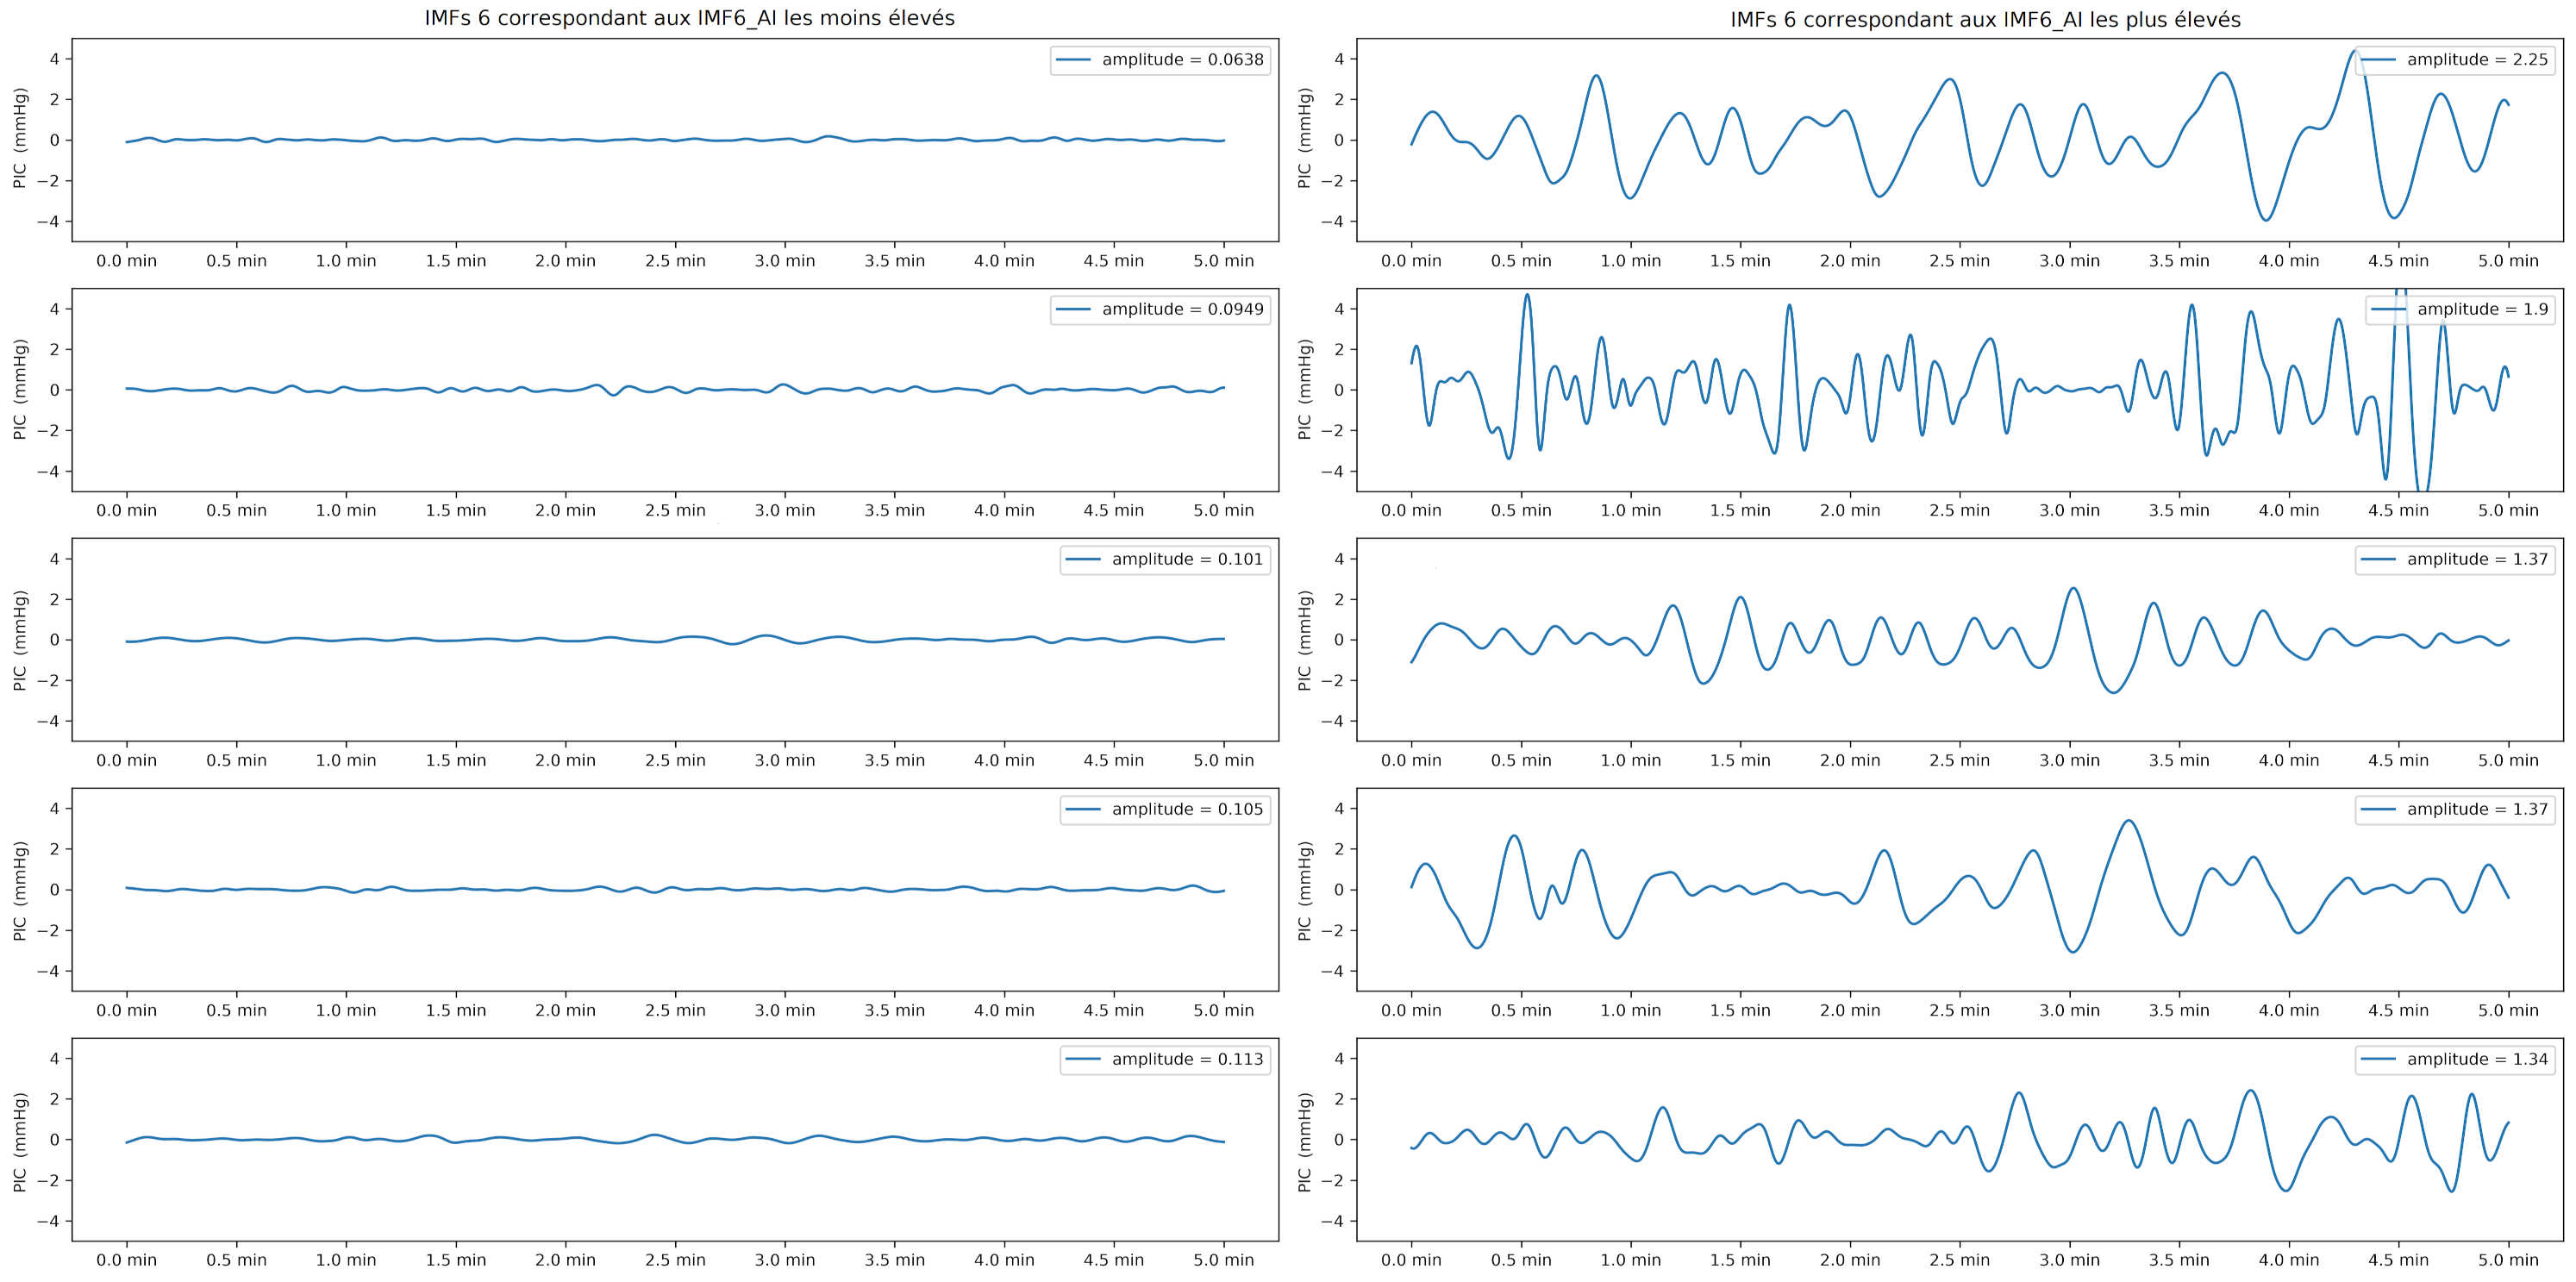The image size is (2576, 1282).
Task: Click the 5.0 min tick in bottom-right plot
Action: coord(2508,1261)
